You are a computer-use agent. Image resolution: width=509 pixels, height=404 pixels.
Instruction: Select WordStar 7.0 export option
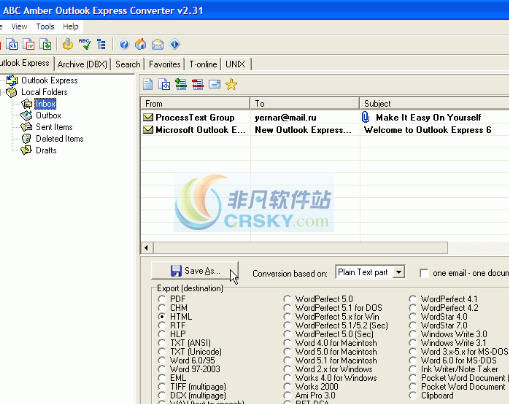413,325
